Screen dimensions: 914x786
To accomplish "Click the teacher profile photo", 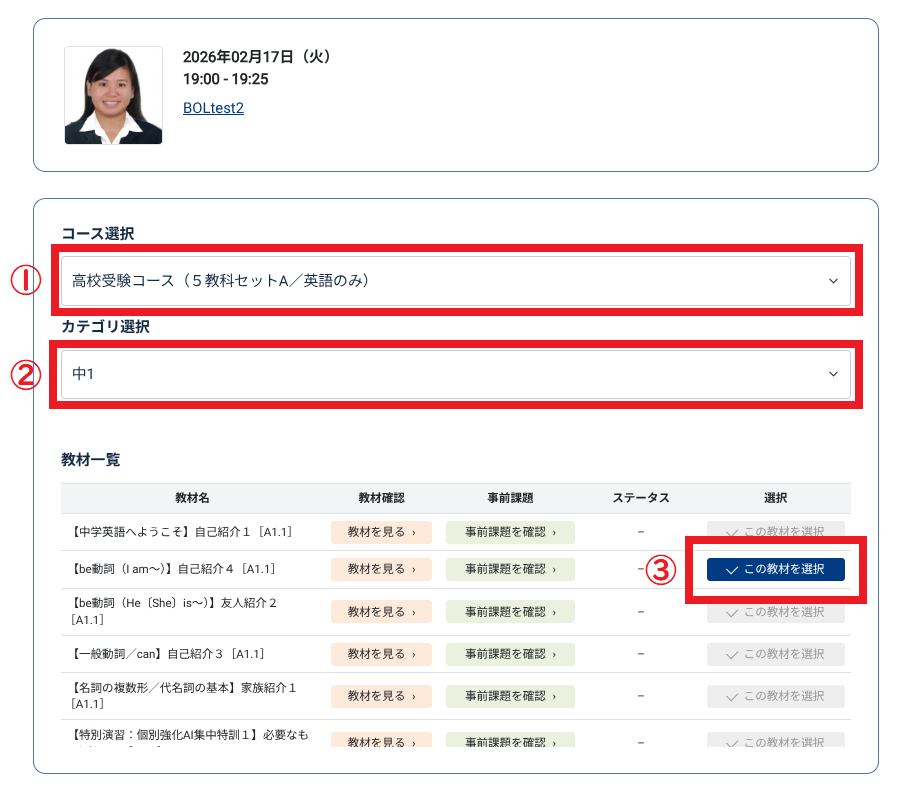I will [x=113, y=95].
